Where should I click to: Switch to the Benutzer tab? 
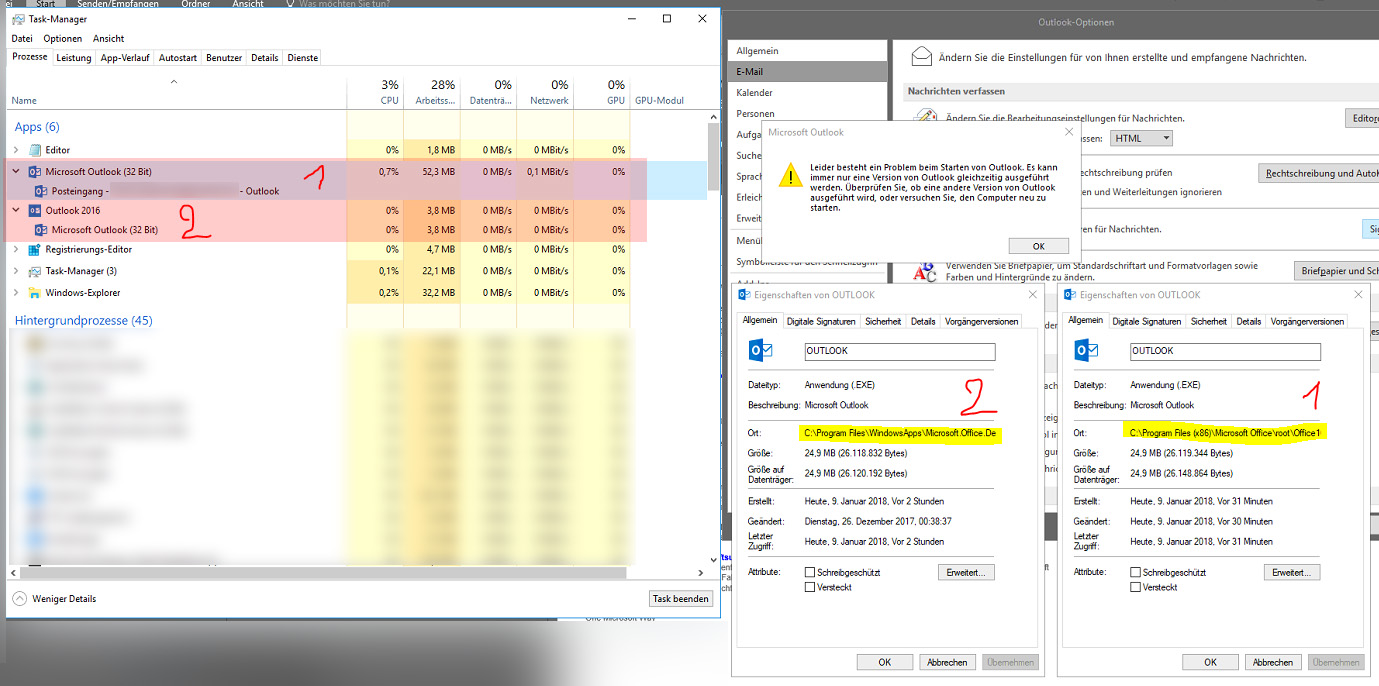[224, 58]
